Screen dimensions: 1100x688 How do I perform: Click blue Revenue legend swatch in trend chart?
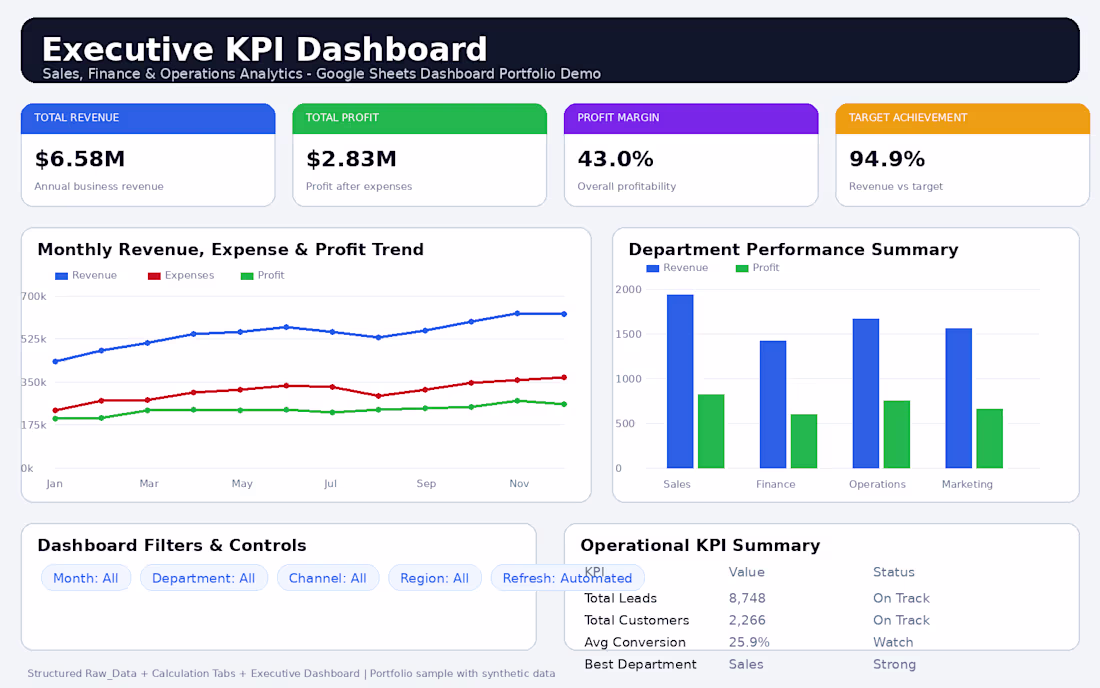[x=61, y=276]
